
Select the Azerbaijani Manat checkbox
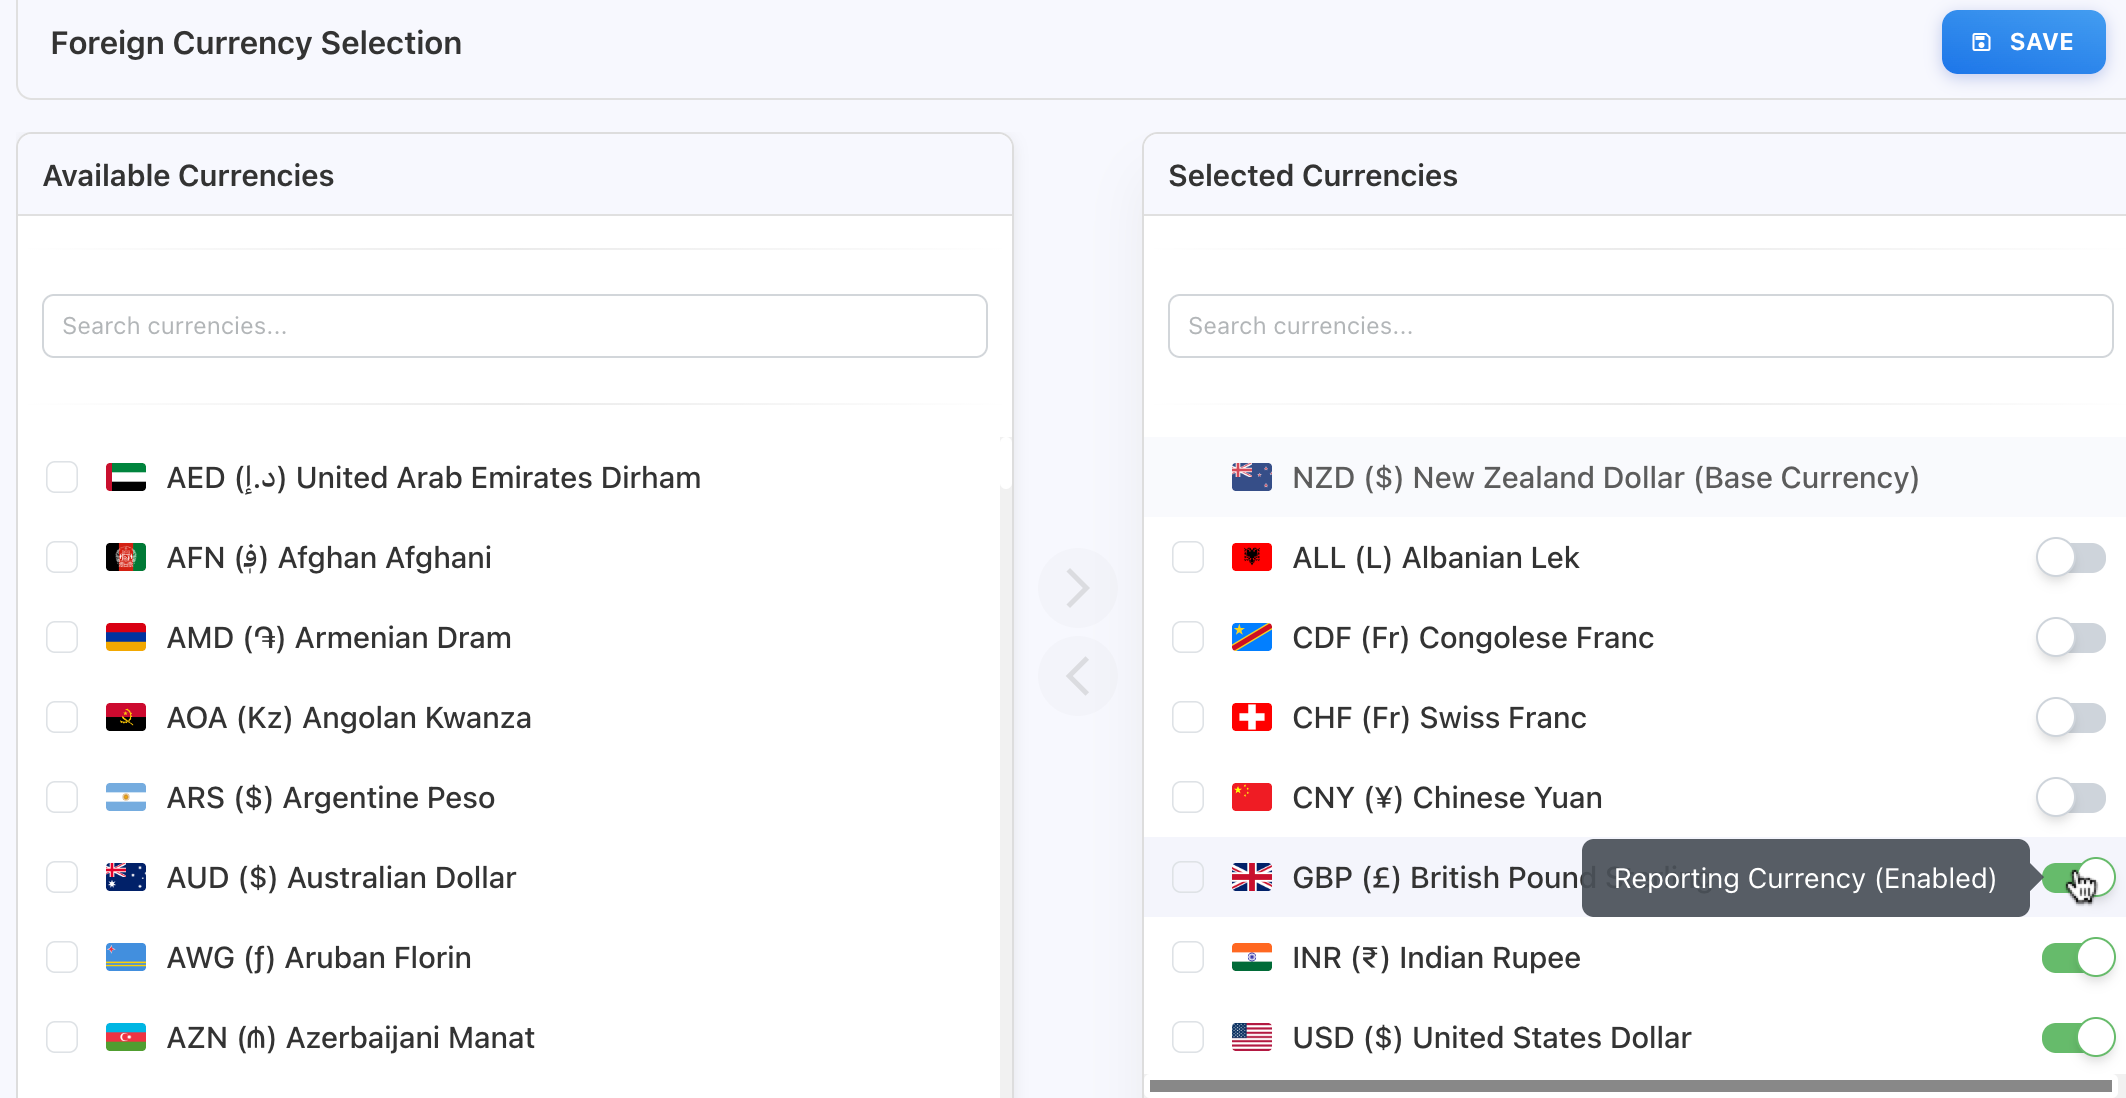[62, 1038]
